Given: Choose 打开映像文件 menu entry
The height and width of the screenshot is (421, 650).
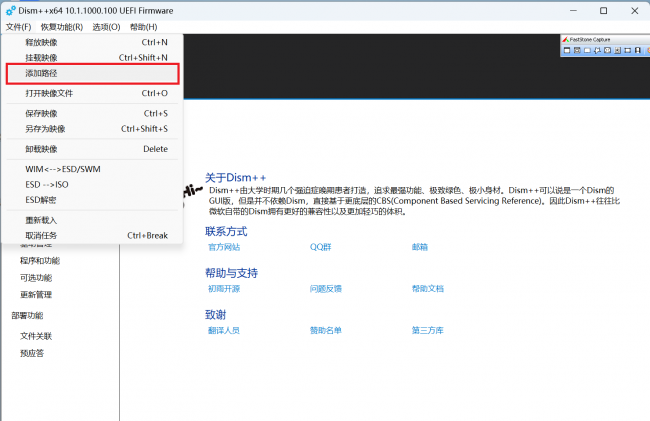Looking at the screenshot, I should (x=93, y=93).
